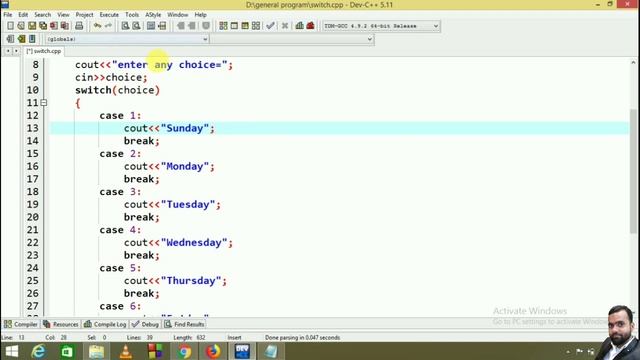Open the Help menu
Image resolution: width=640 pixels, height=360 pixels.
(x=200, y=15)
